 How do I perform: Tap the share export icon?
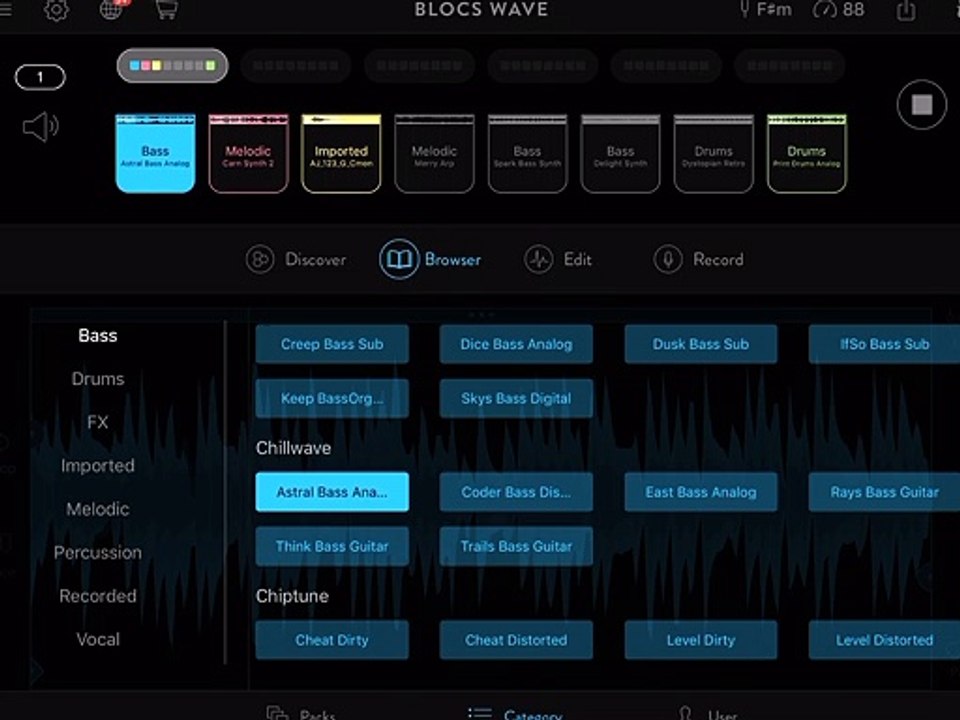pyautogui.click(x=906, y=10)
